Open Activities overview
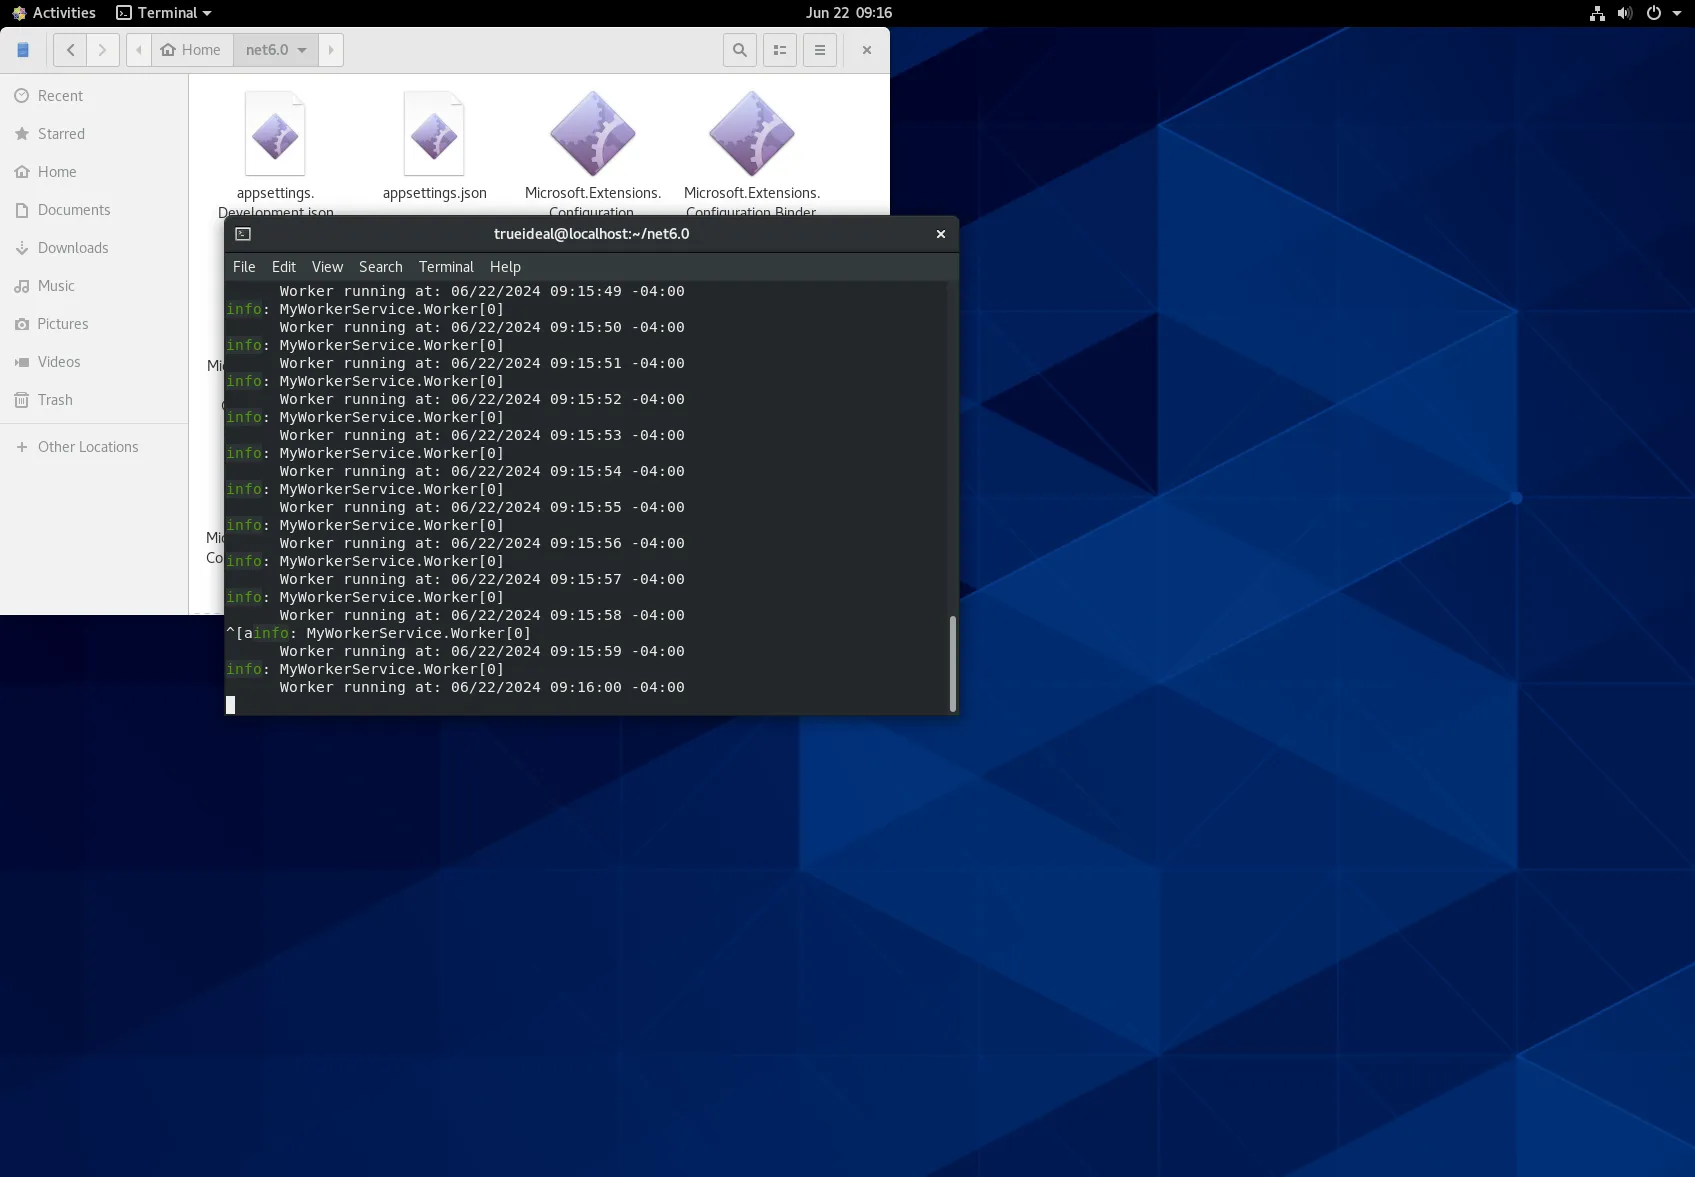The image size is (1695, 1177). pyautogui.click(x=54, y=13)
